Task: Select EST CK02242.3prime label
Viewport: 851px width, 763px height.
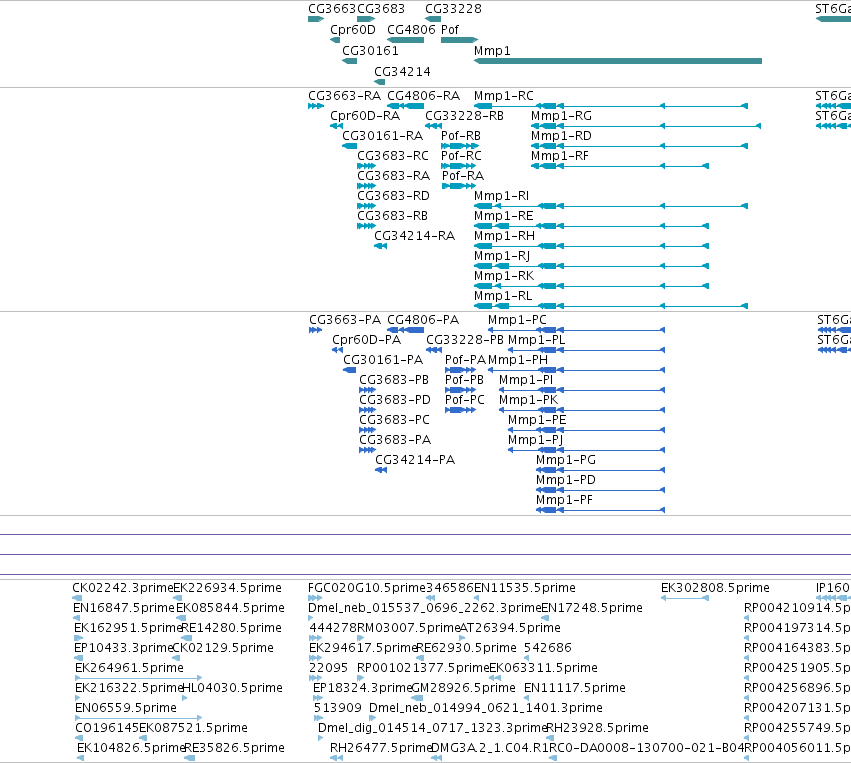Action: click(123, 588)
